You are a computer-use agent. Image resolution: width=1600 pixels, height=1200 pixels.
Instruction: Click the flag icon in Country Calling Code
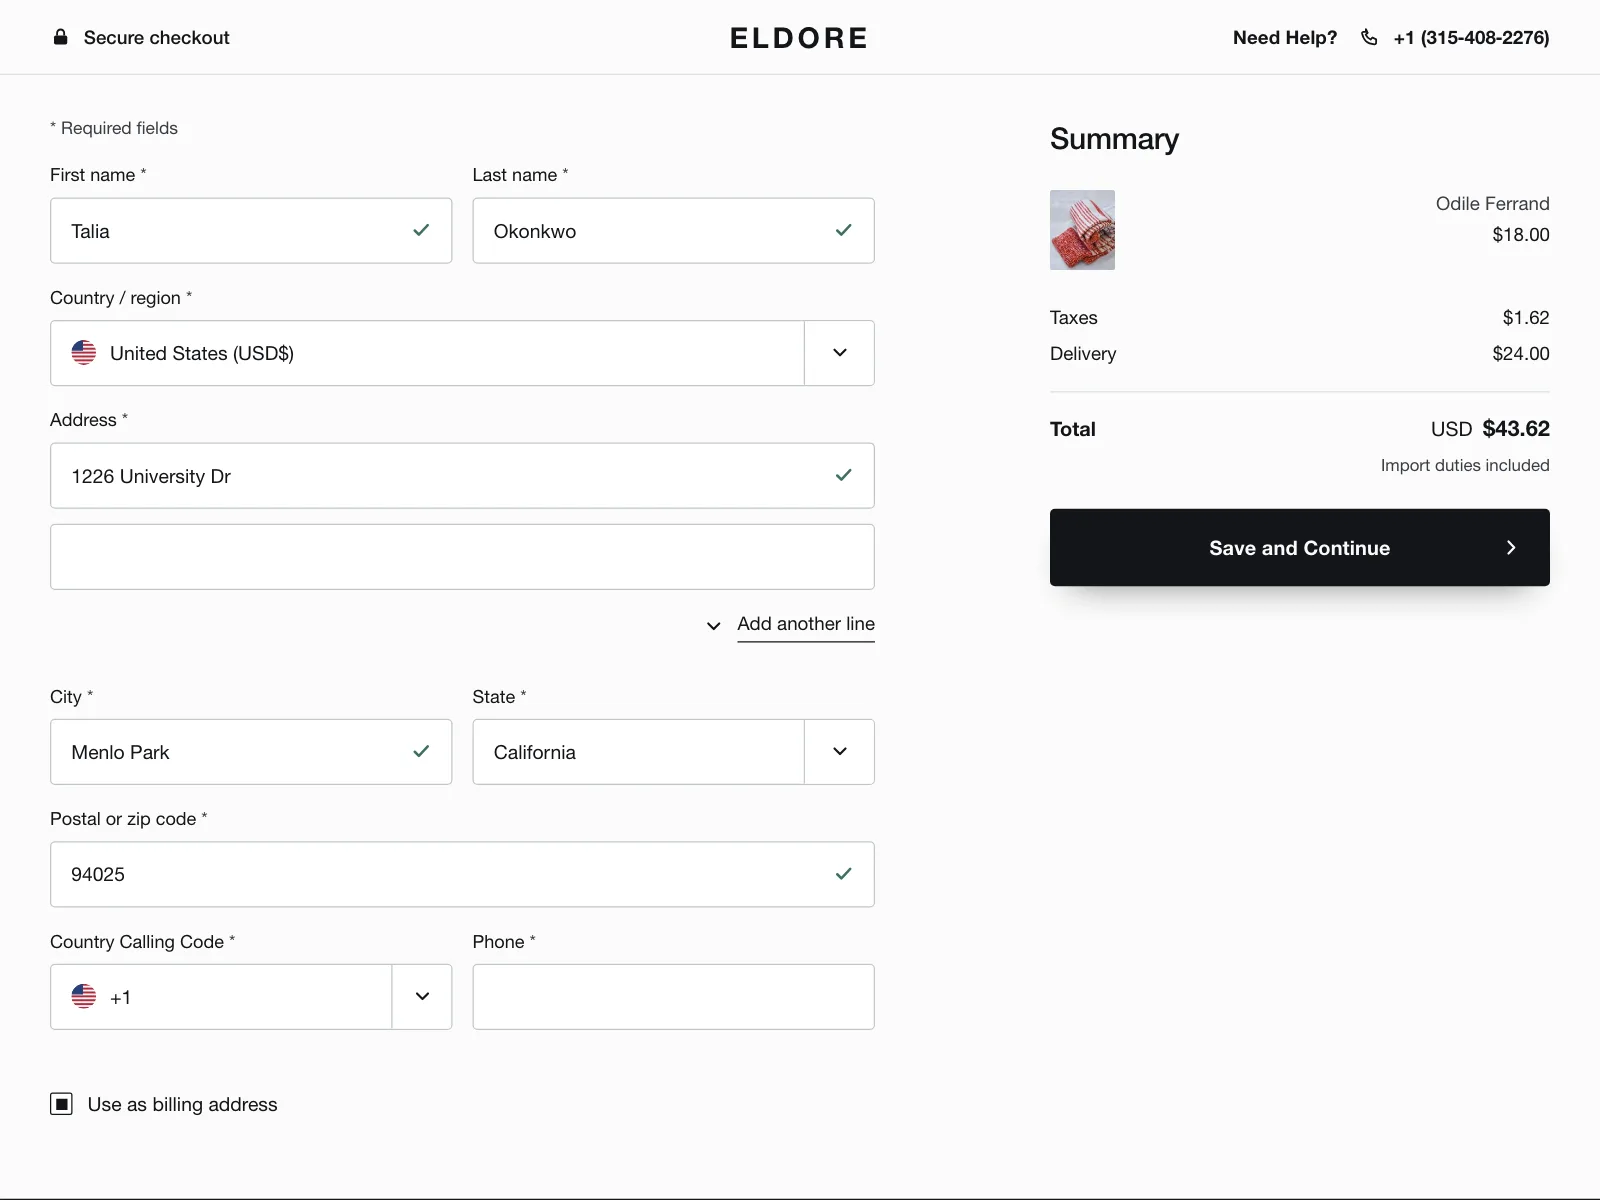[x=84, y=996]
